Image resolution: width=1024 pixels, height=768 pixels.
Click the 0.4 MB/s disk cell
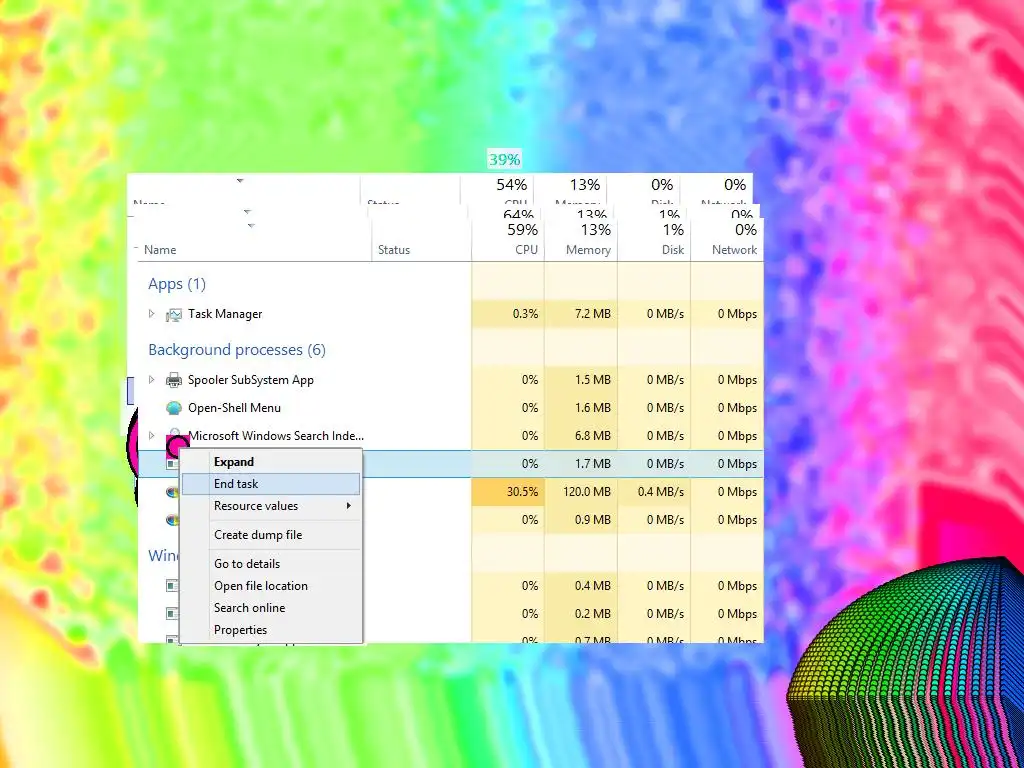(x=654, y=492)
